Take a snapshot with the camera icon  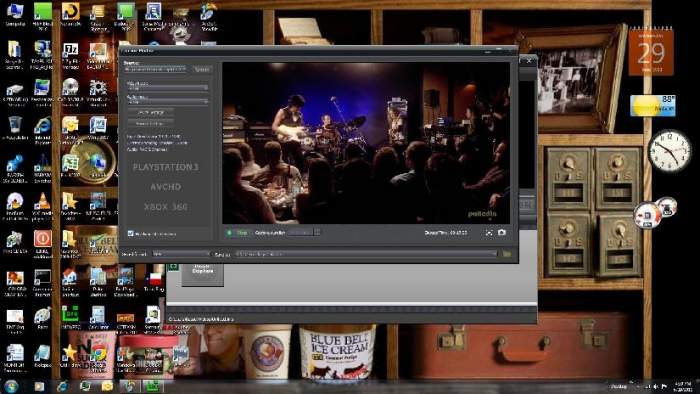click(502, 232)
